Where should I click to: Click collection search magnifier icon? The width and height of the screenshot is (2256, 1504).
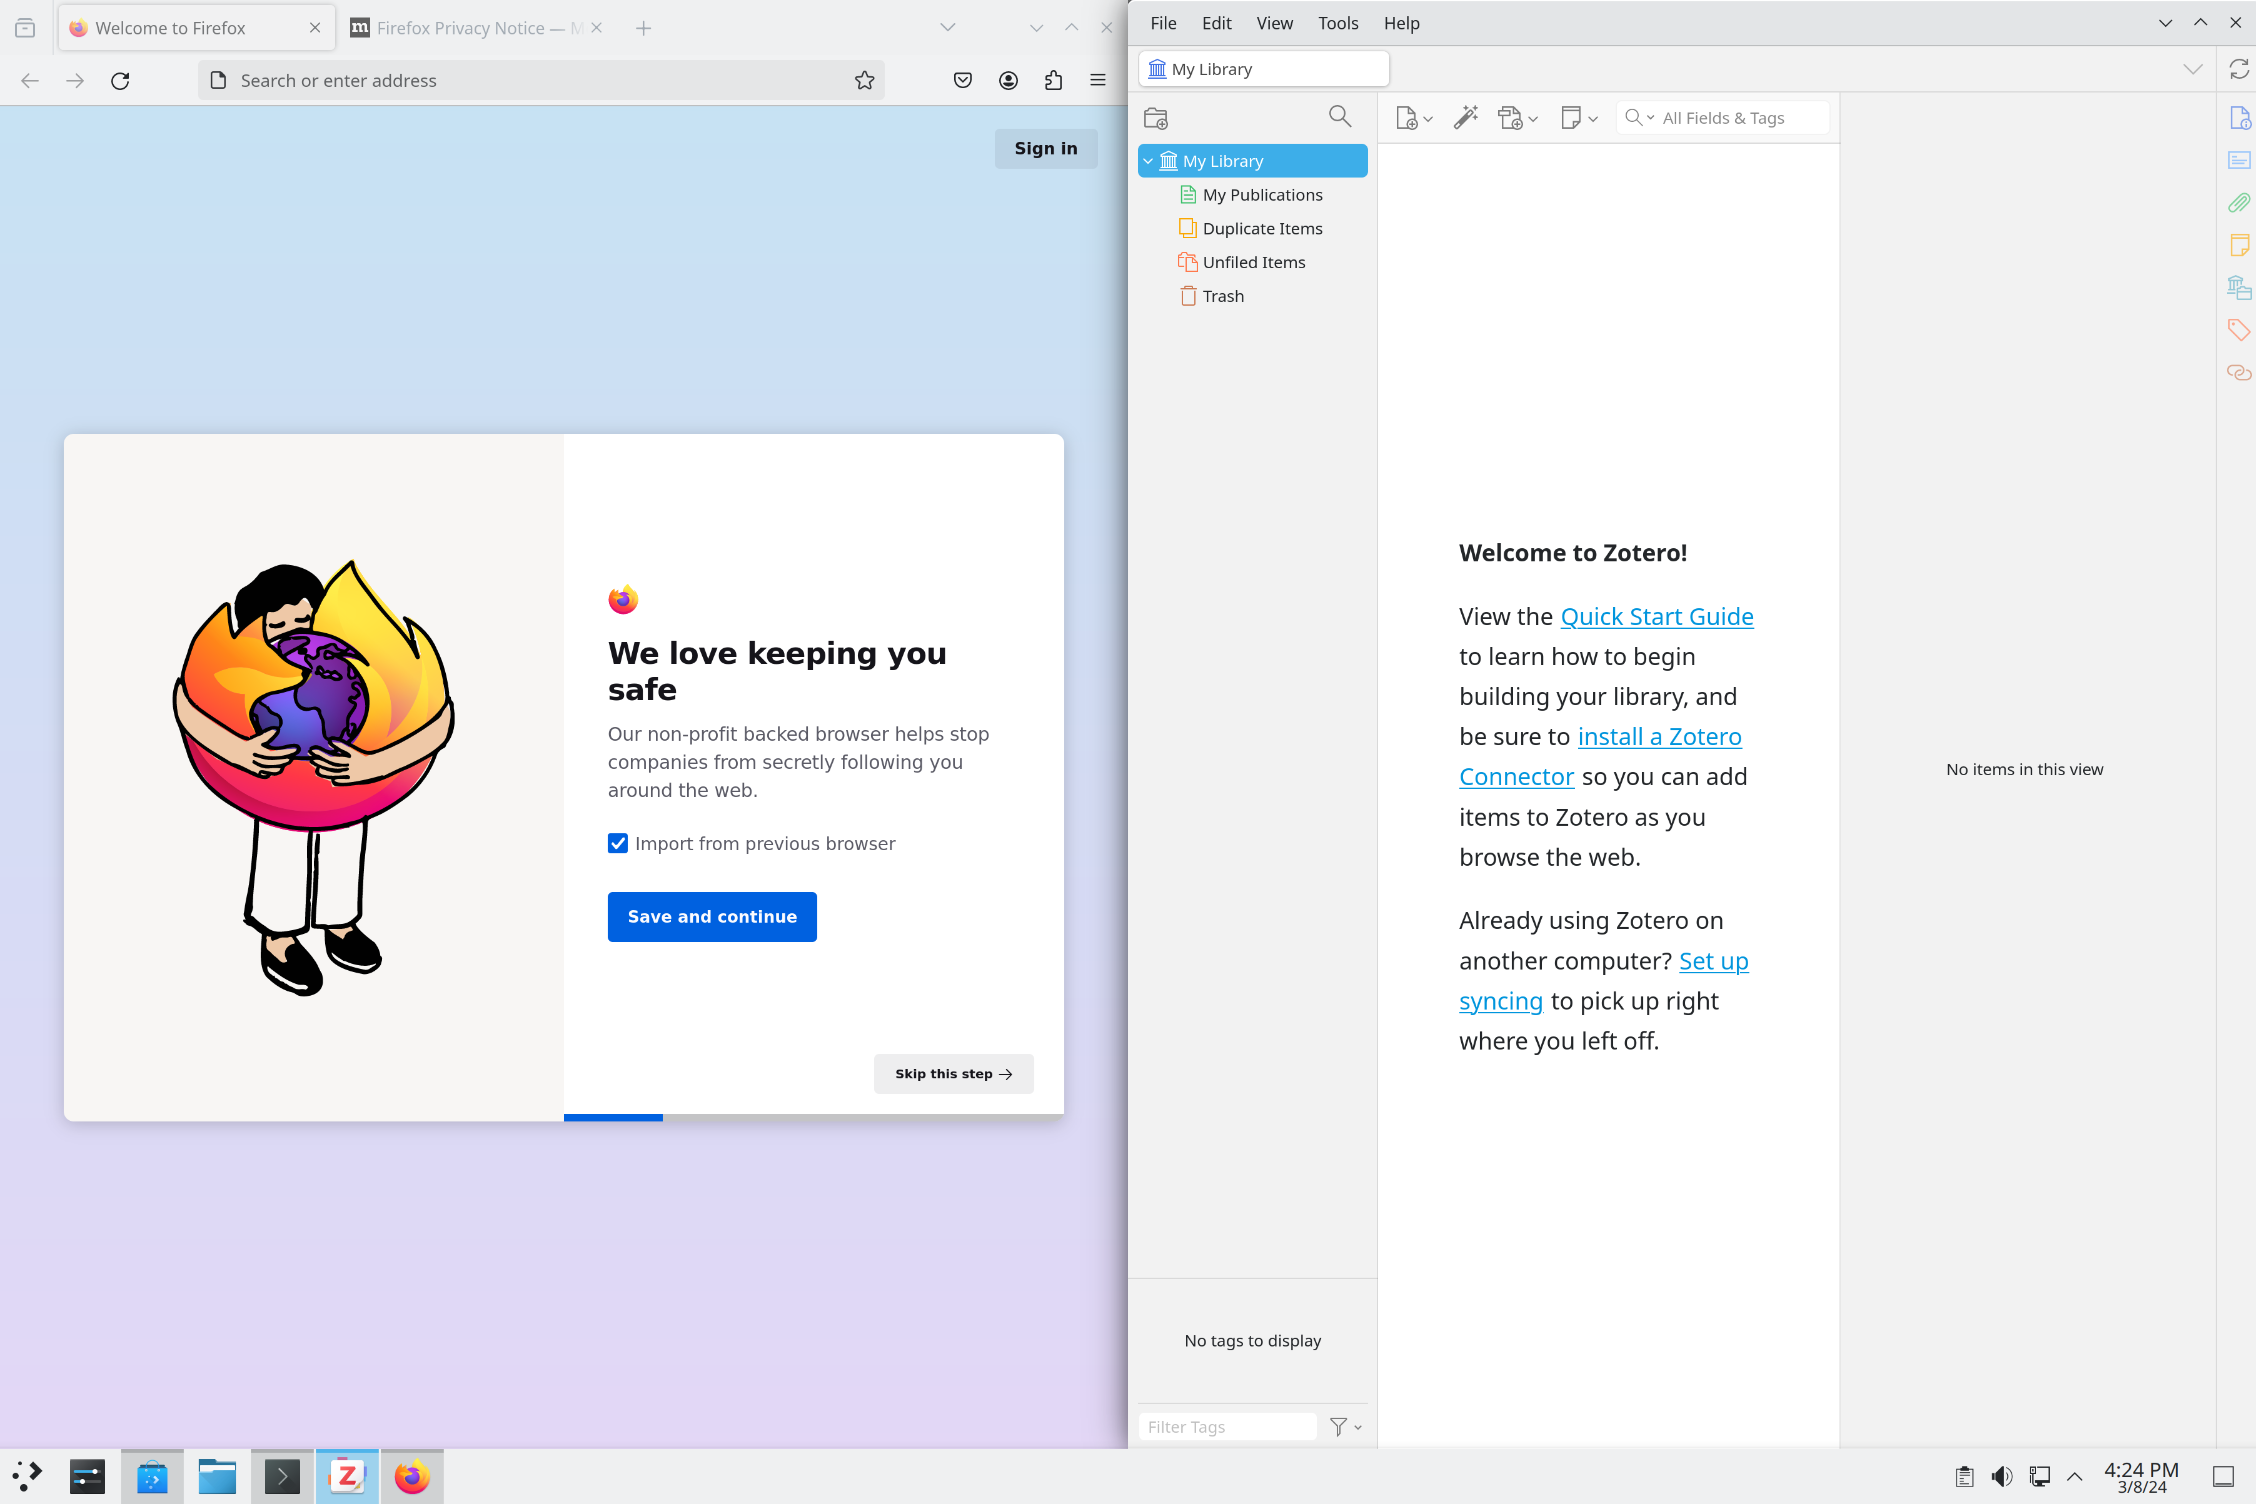1340,117
